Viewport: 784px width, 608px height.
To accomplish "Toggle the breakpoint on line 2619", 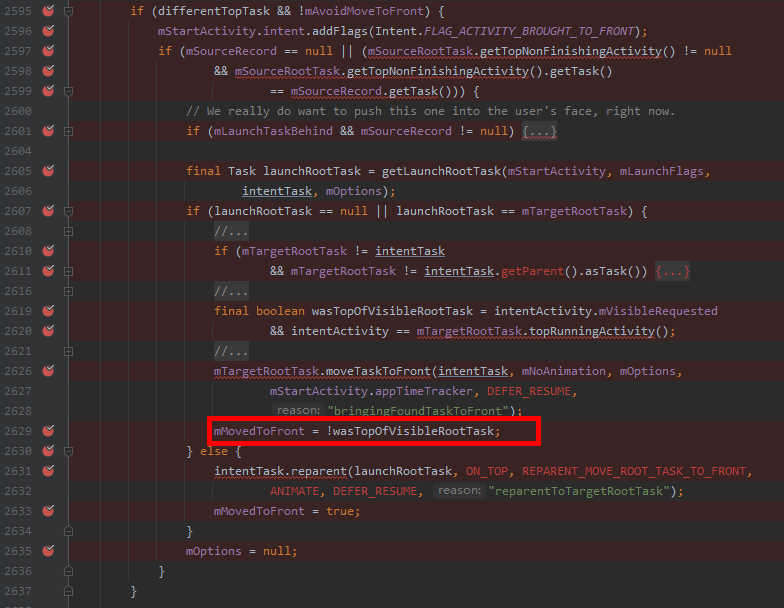I will coord(48,310).
